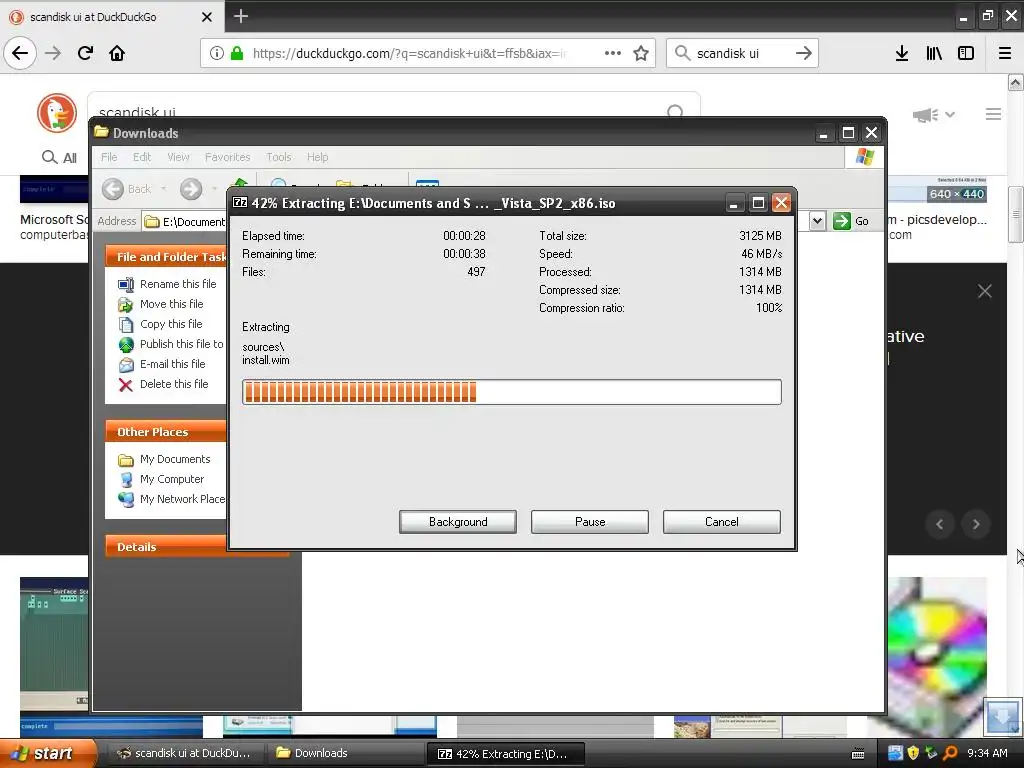Click the Explorer address field

point(185,221)
